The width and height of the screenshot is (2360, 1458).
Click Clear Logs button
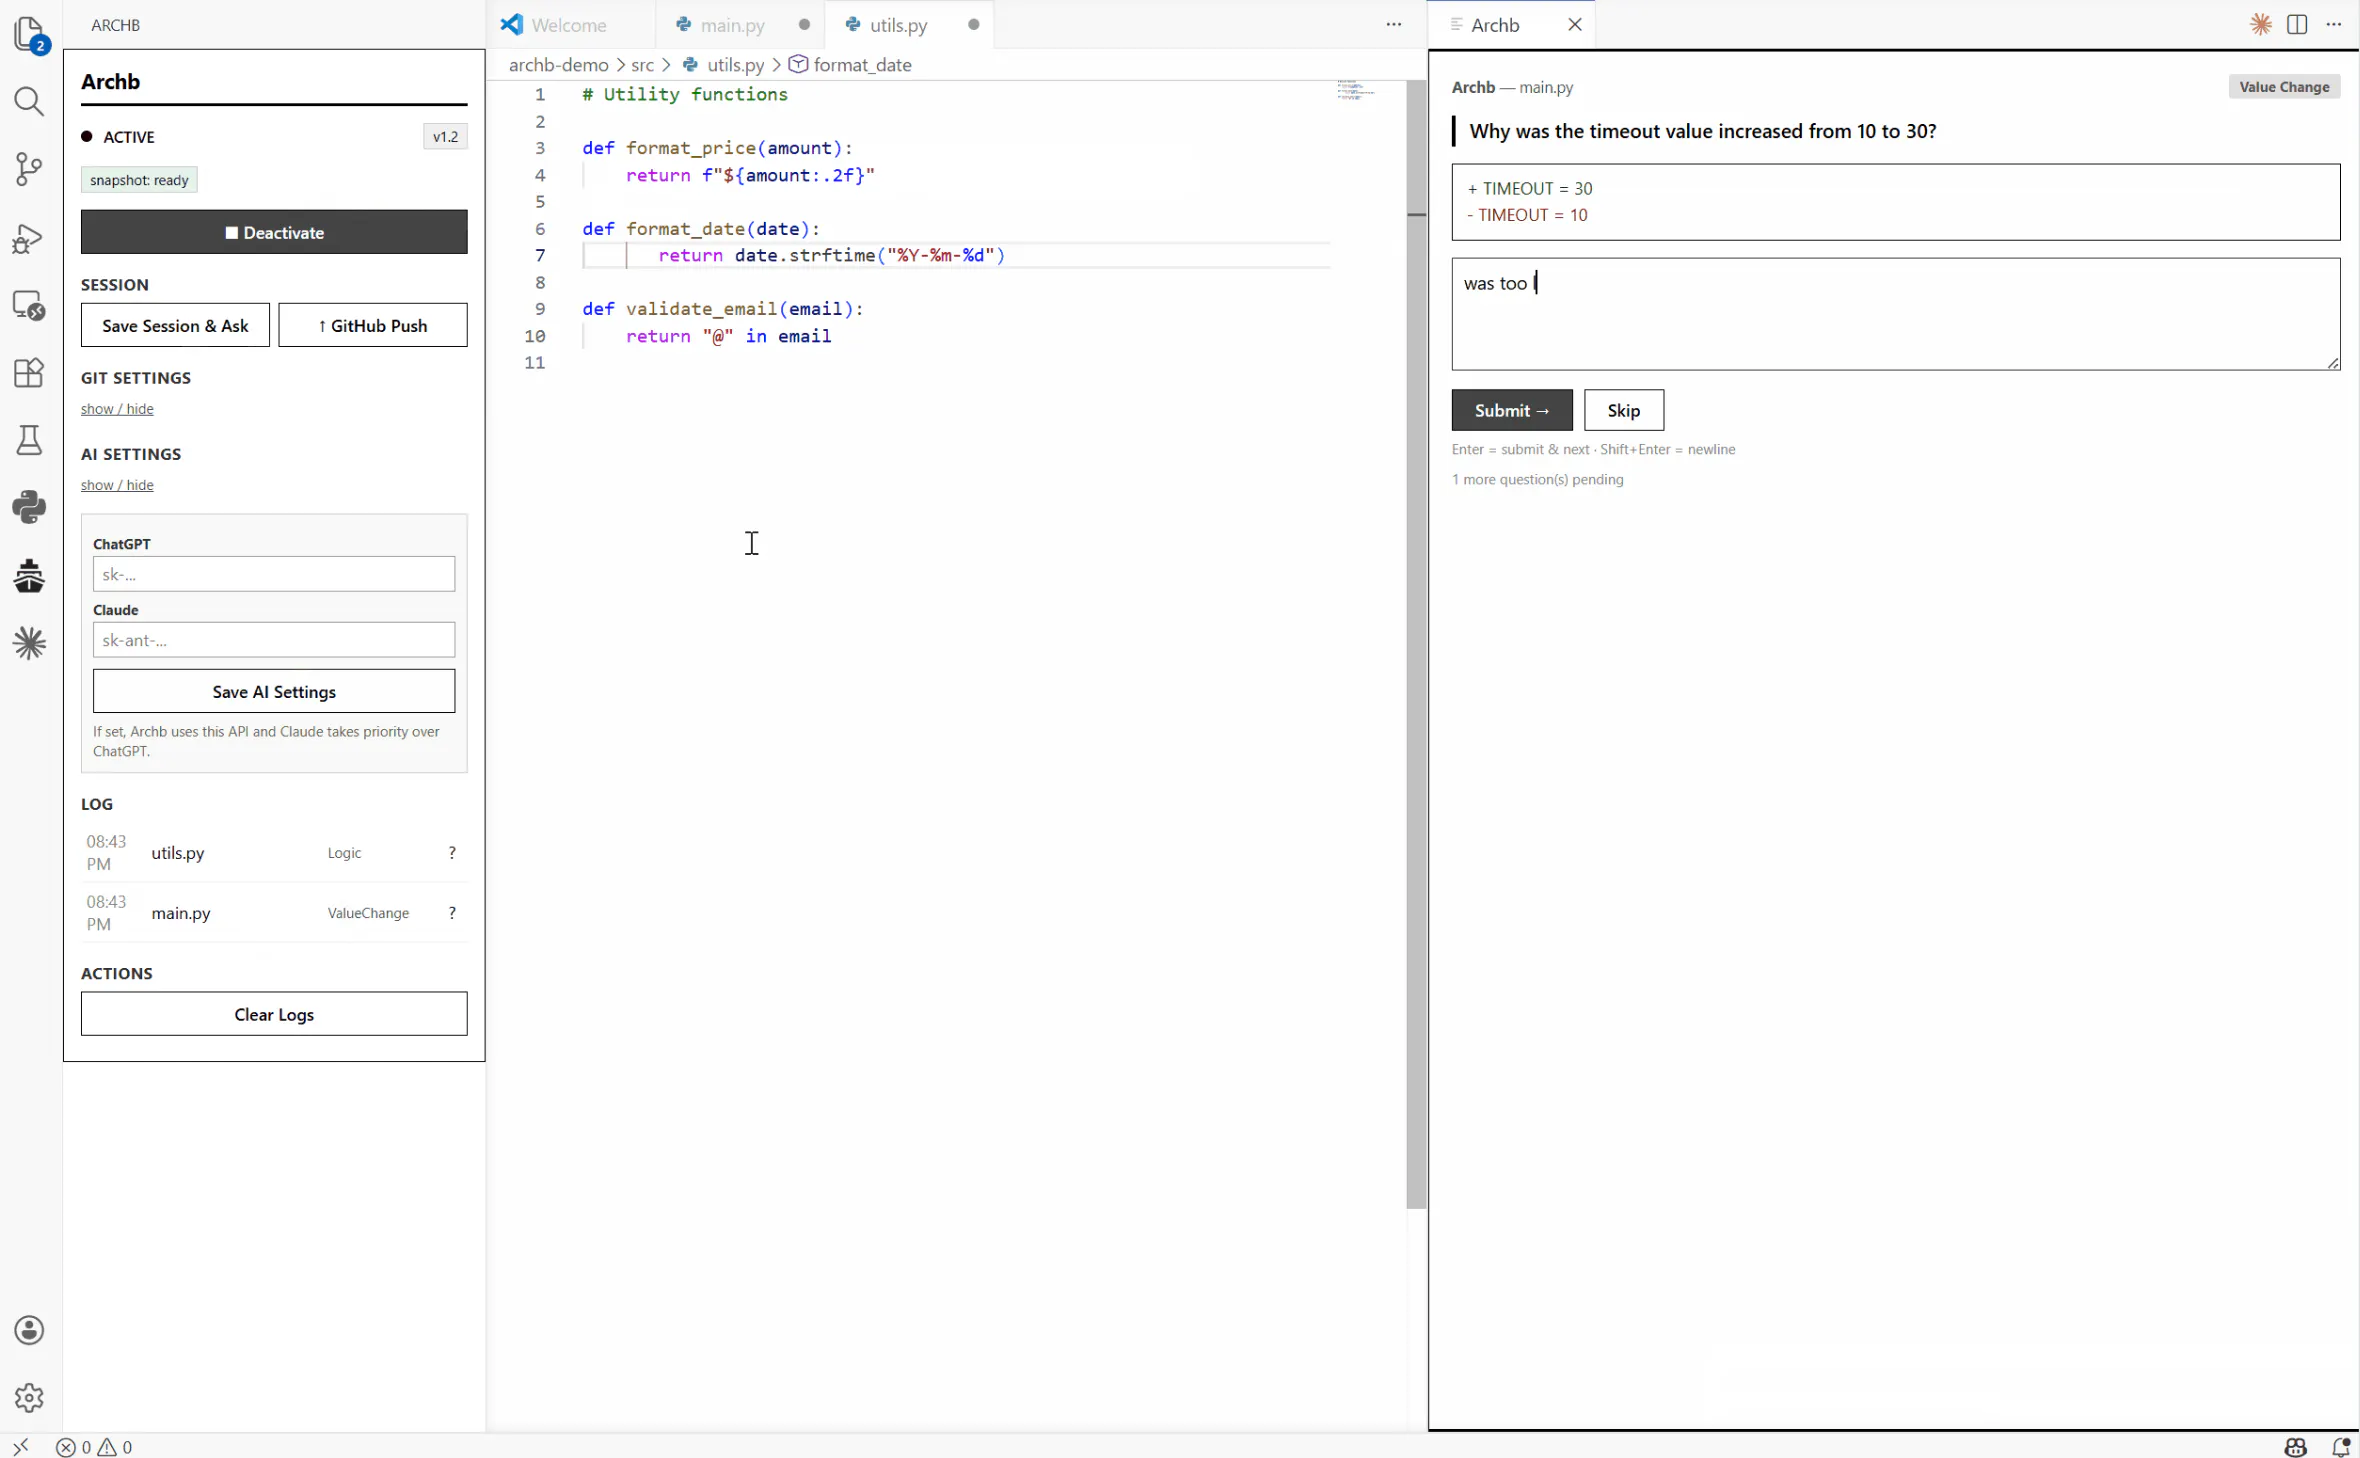(274, 1014)
